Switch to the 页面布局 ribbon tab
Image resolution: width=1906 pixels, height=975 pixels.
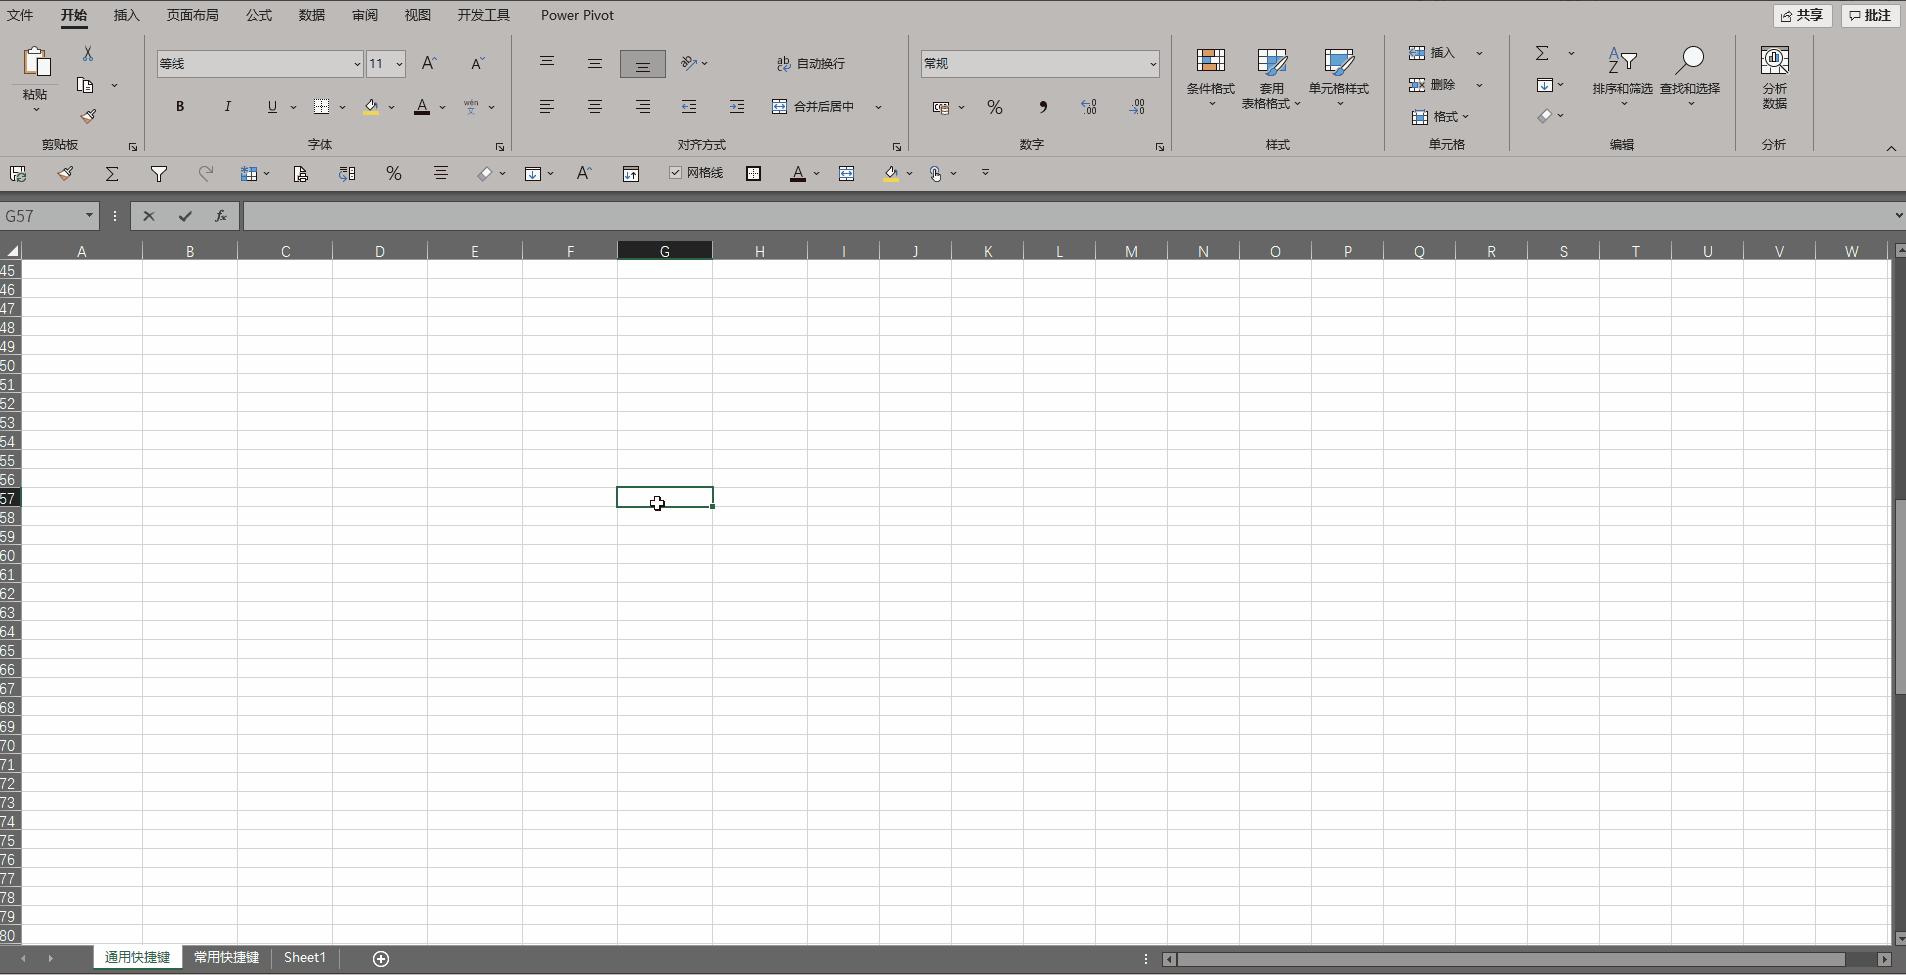(192, 15)
